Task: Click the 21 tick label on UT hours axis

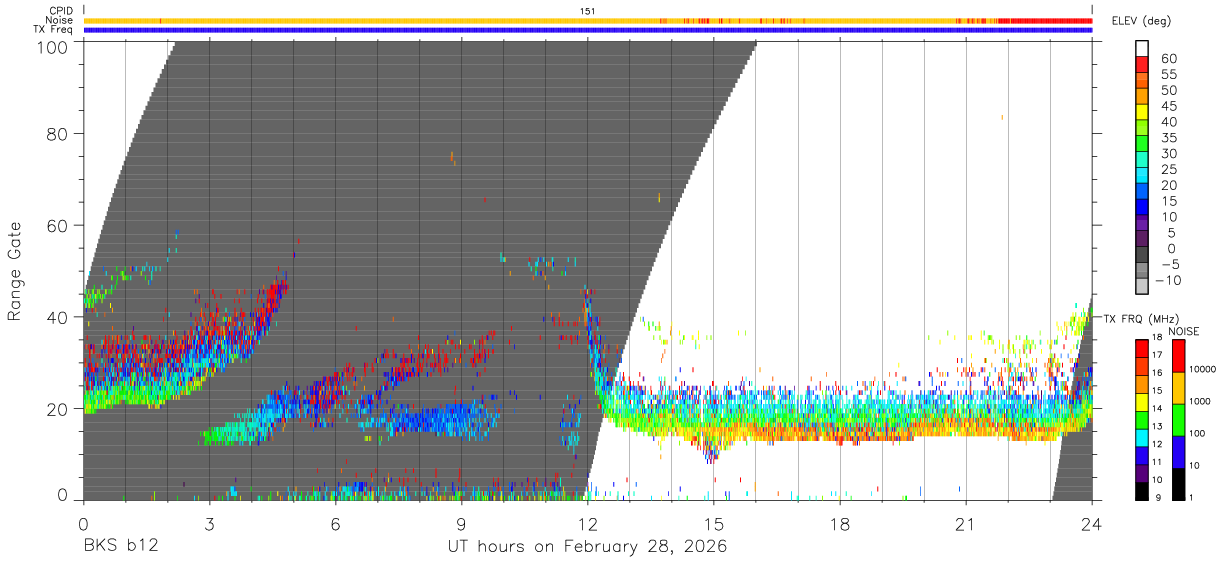Action: click(x=966, y=523)
